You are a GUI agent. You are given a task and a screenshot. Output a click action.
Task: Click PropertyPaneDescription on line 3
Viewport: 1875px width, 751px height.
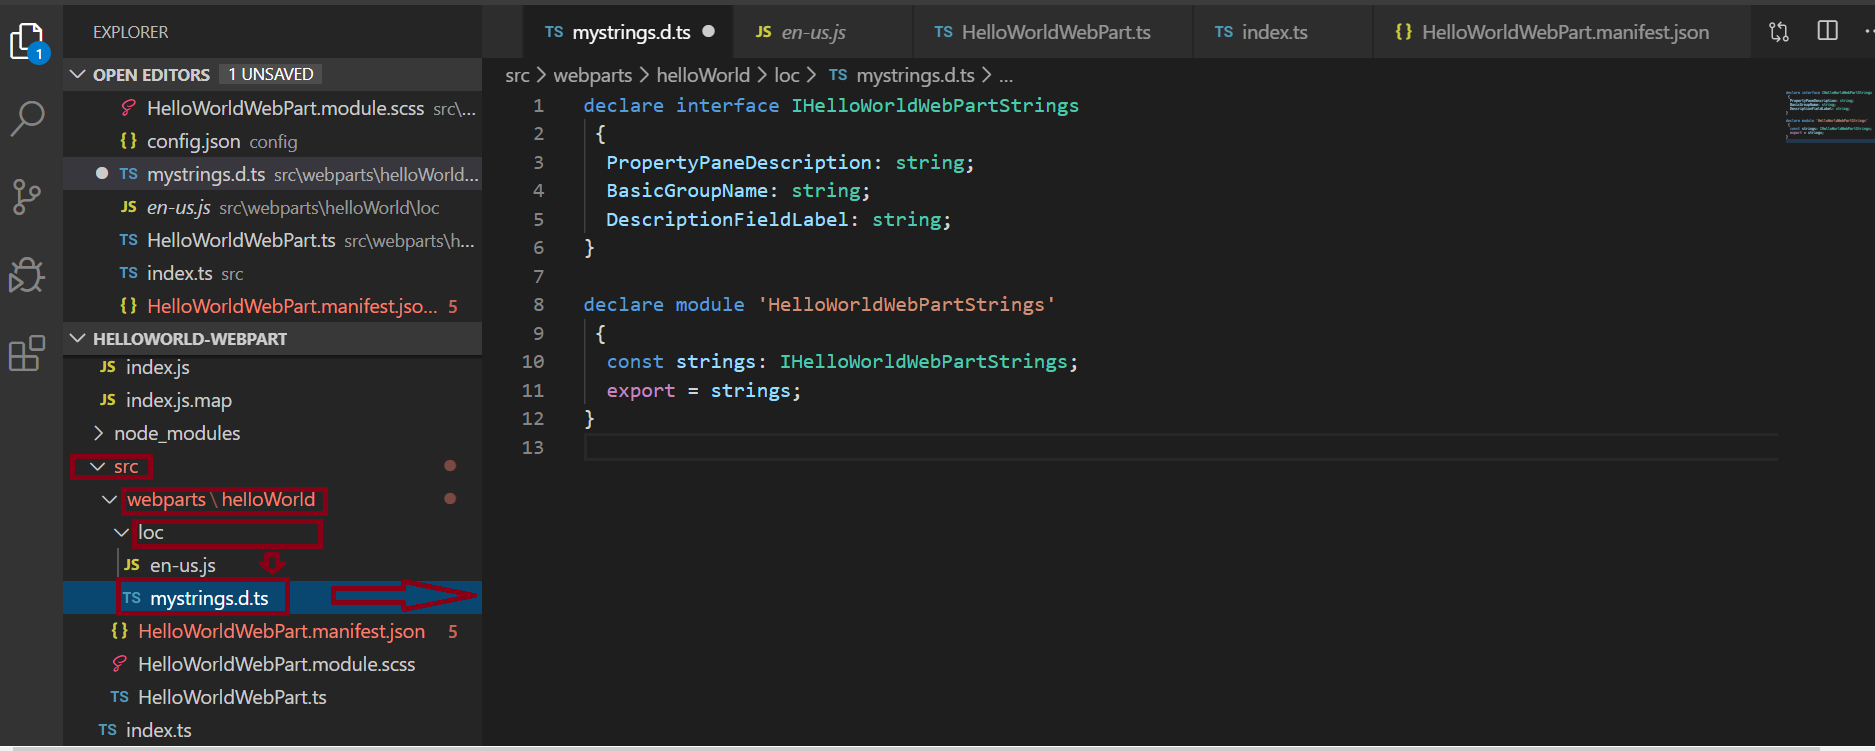(739, 162)
